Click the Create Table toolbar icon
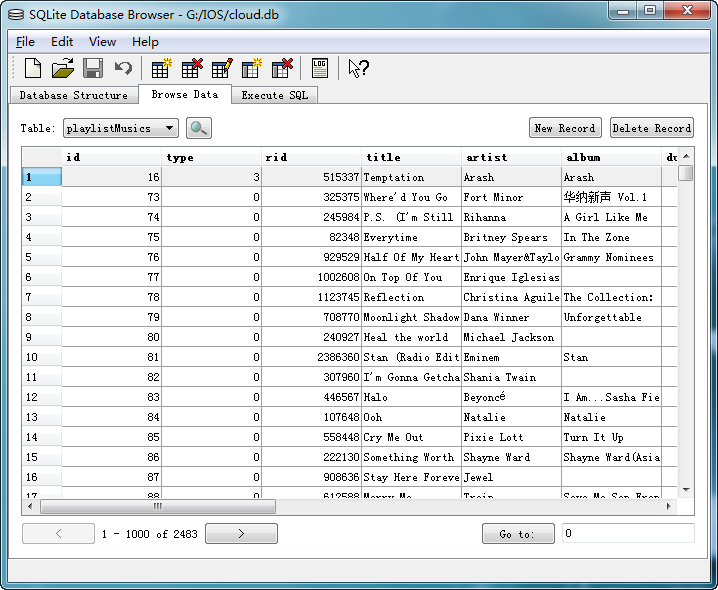 (161, 68)
